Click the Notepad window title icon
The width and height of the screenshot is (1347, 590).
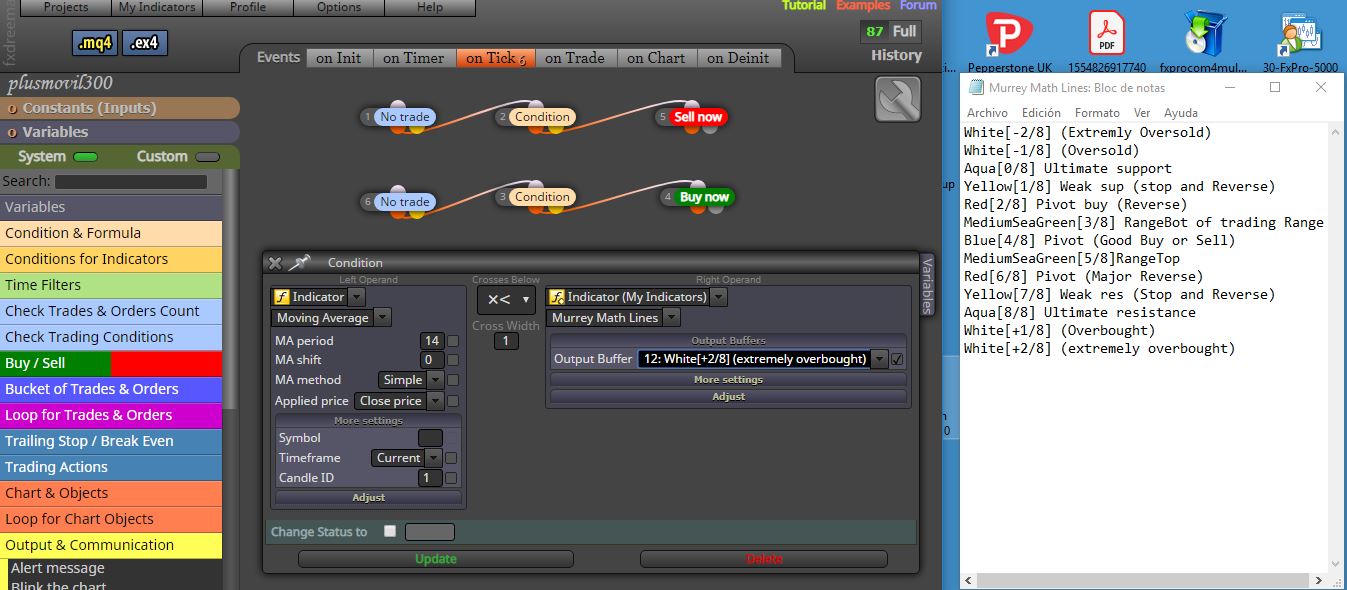coord(974,88)
